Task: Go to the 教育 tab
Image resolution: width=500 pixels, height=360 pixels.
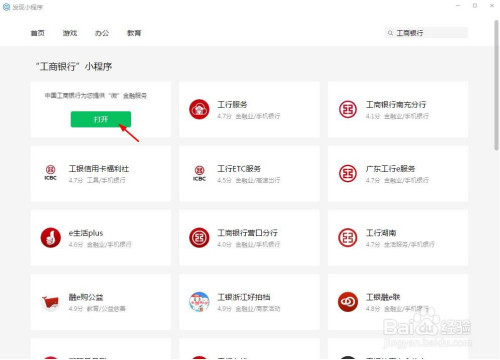Action: 134,33
